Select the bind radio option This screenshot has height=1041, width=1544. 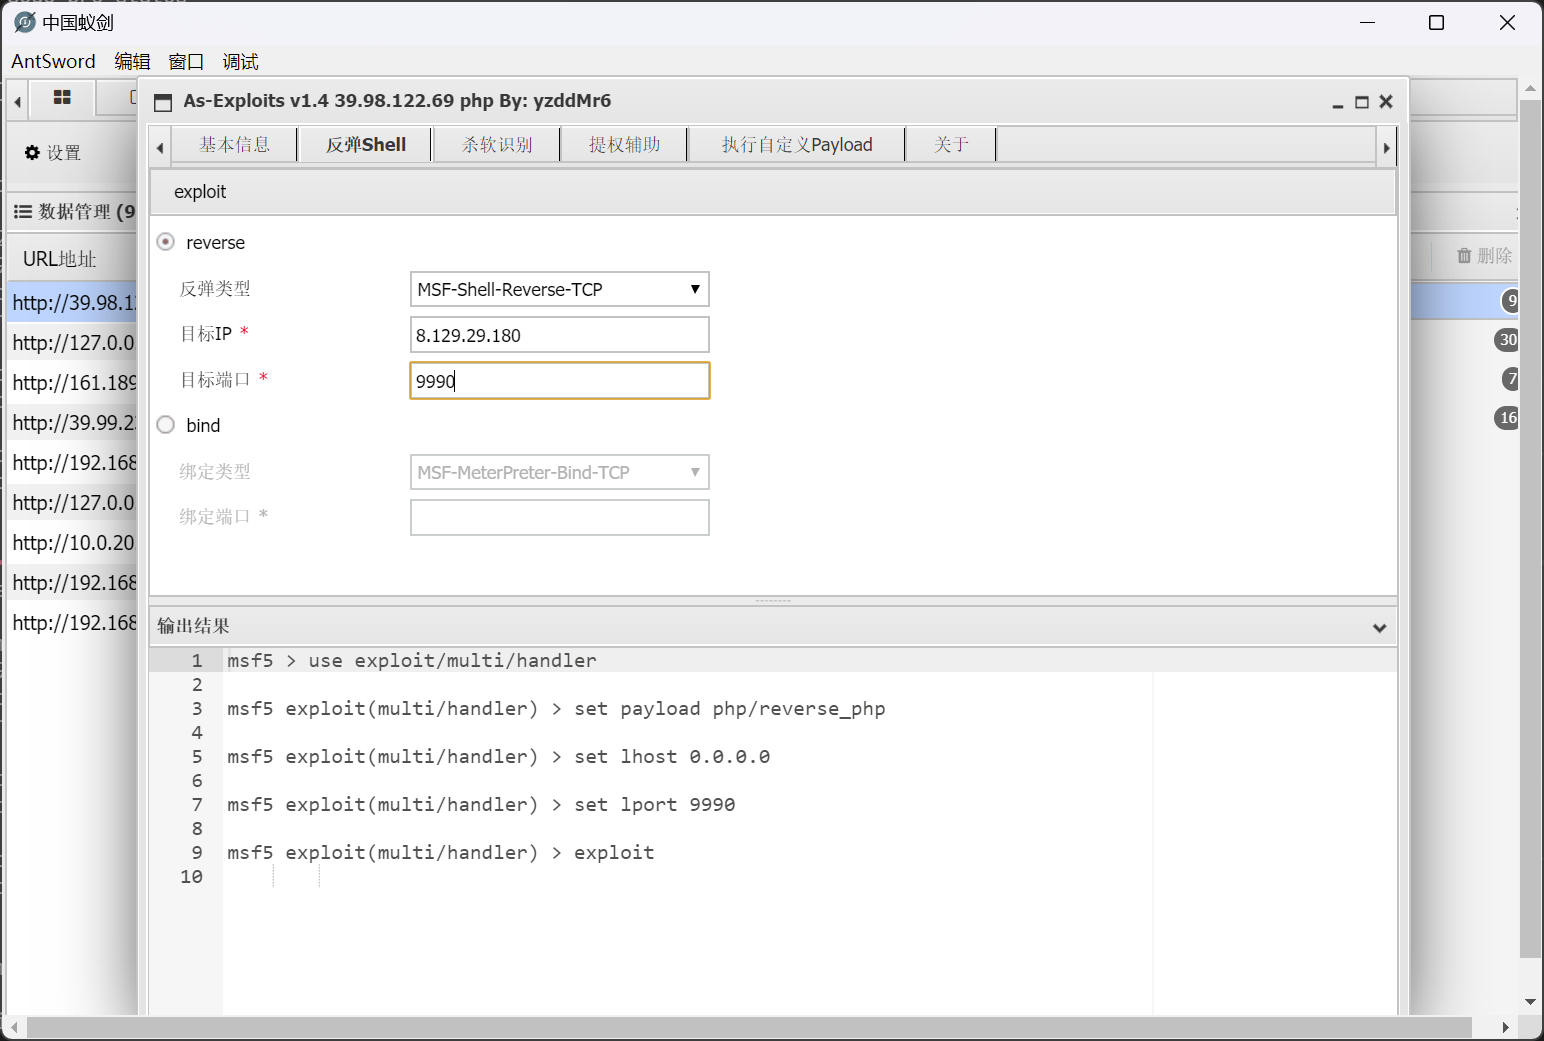(166, 425)
